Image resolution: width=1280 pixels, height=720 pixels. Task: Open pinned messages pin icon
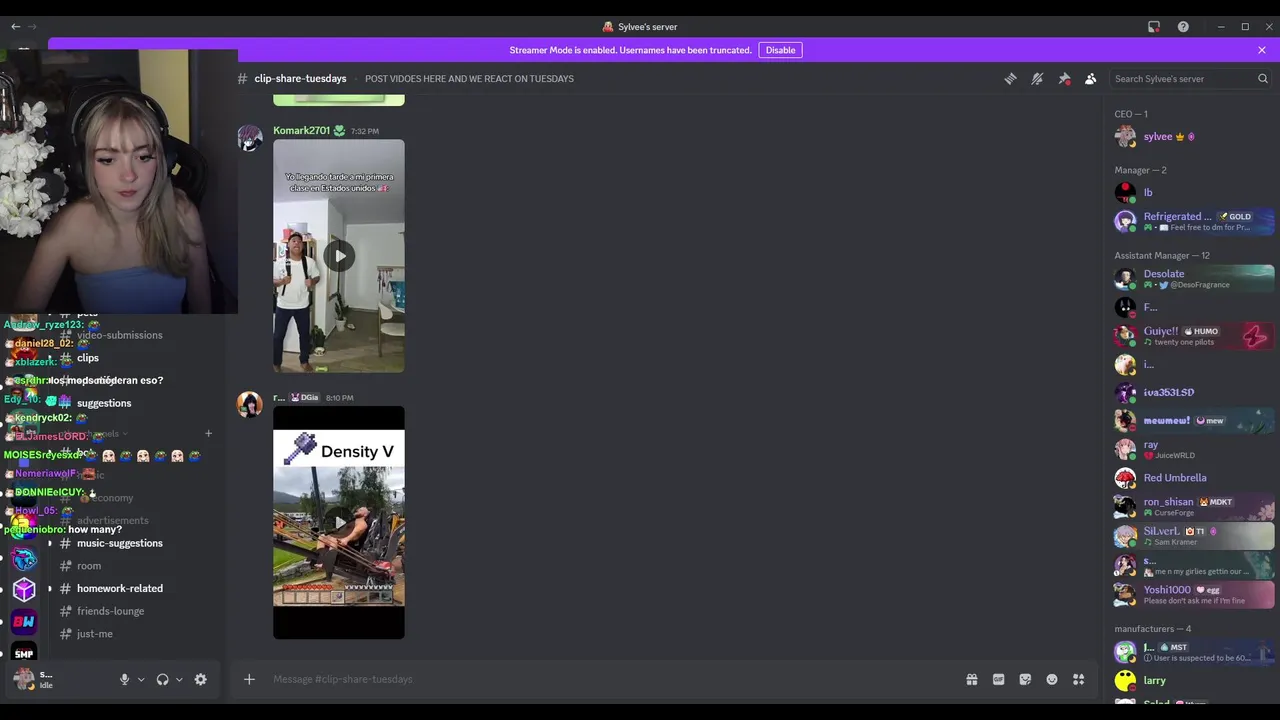pyautogui.click(x=1064, y=79)
